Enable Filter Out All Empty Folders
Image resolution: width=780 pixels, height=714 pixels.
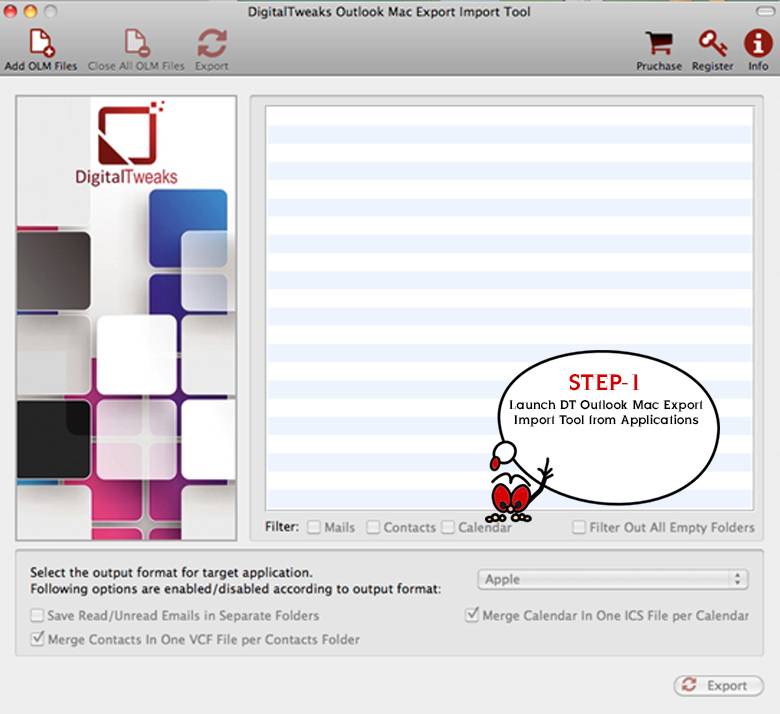579,527
